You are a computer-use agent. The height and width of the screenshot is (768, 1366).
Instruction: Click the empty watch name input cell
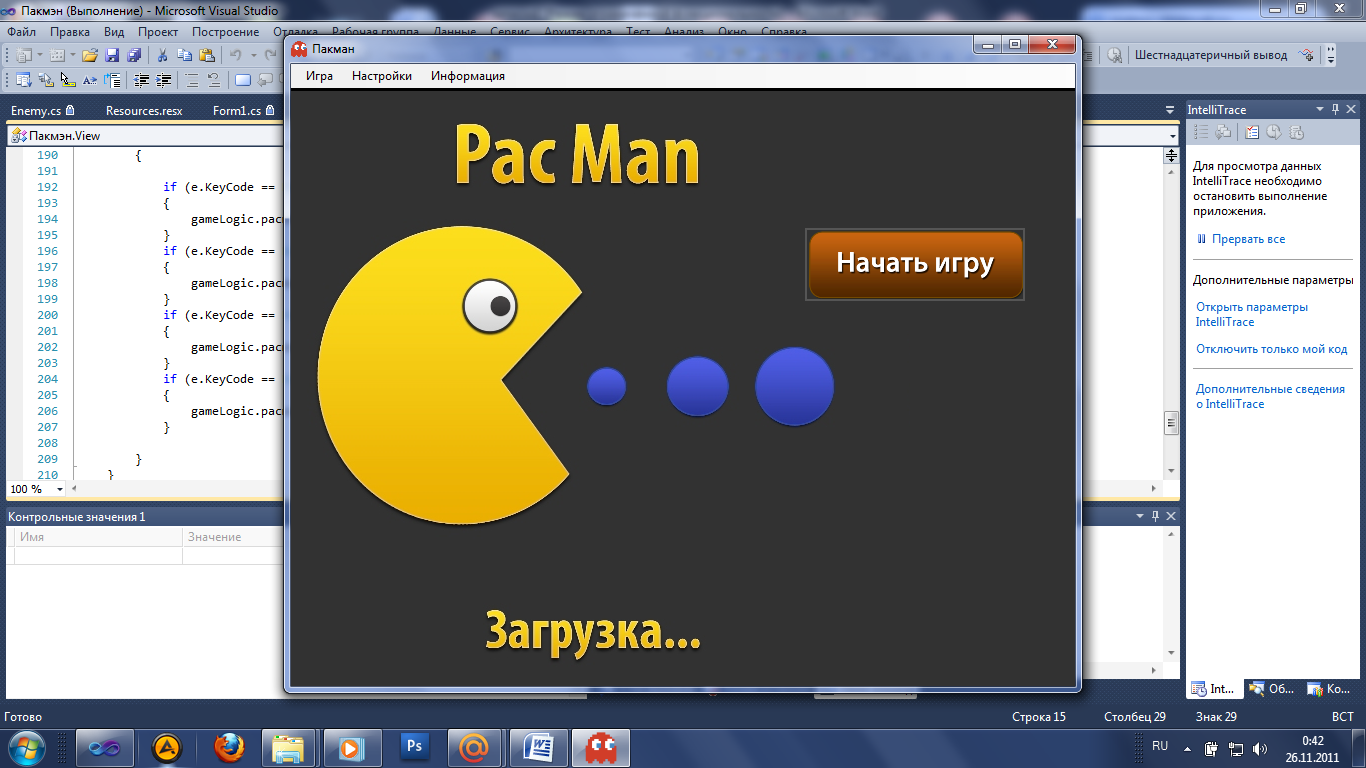pyautogui.click(x=98, y=555)
